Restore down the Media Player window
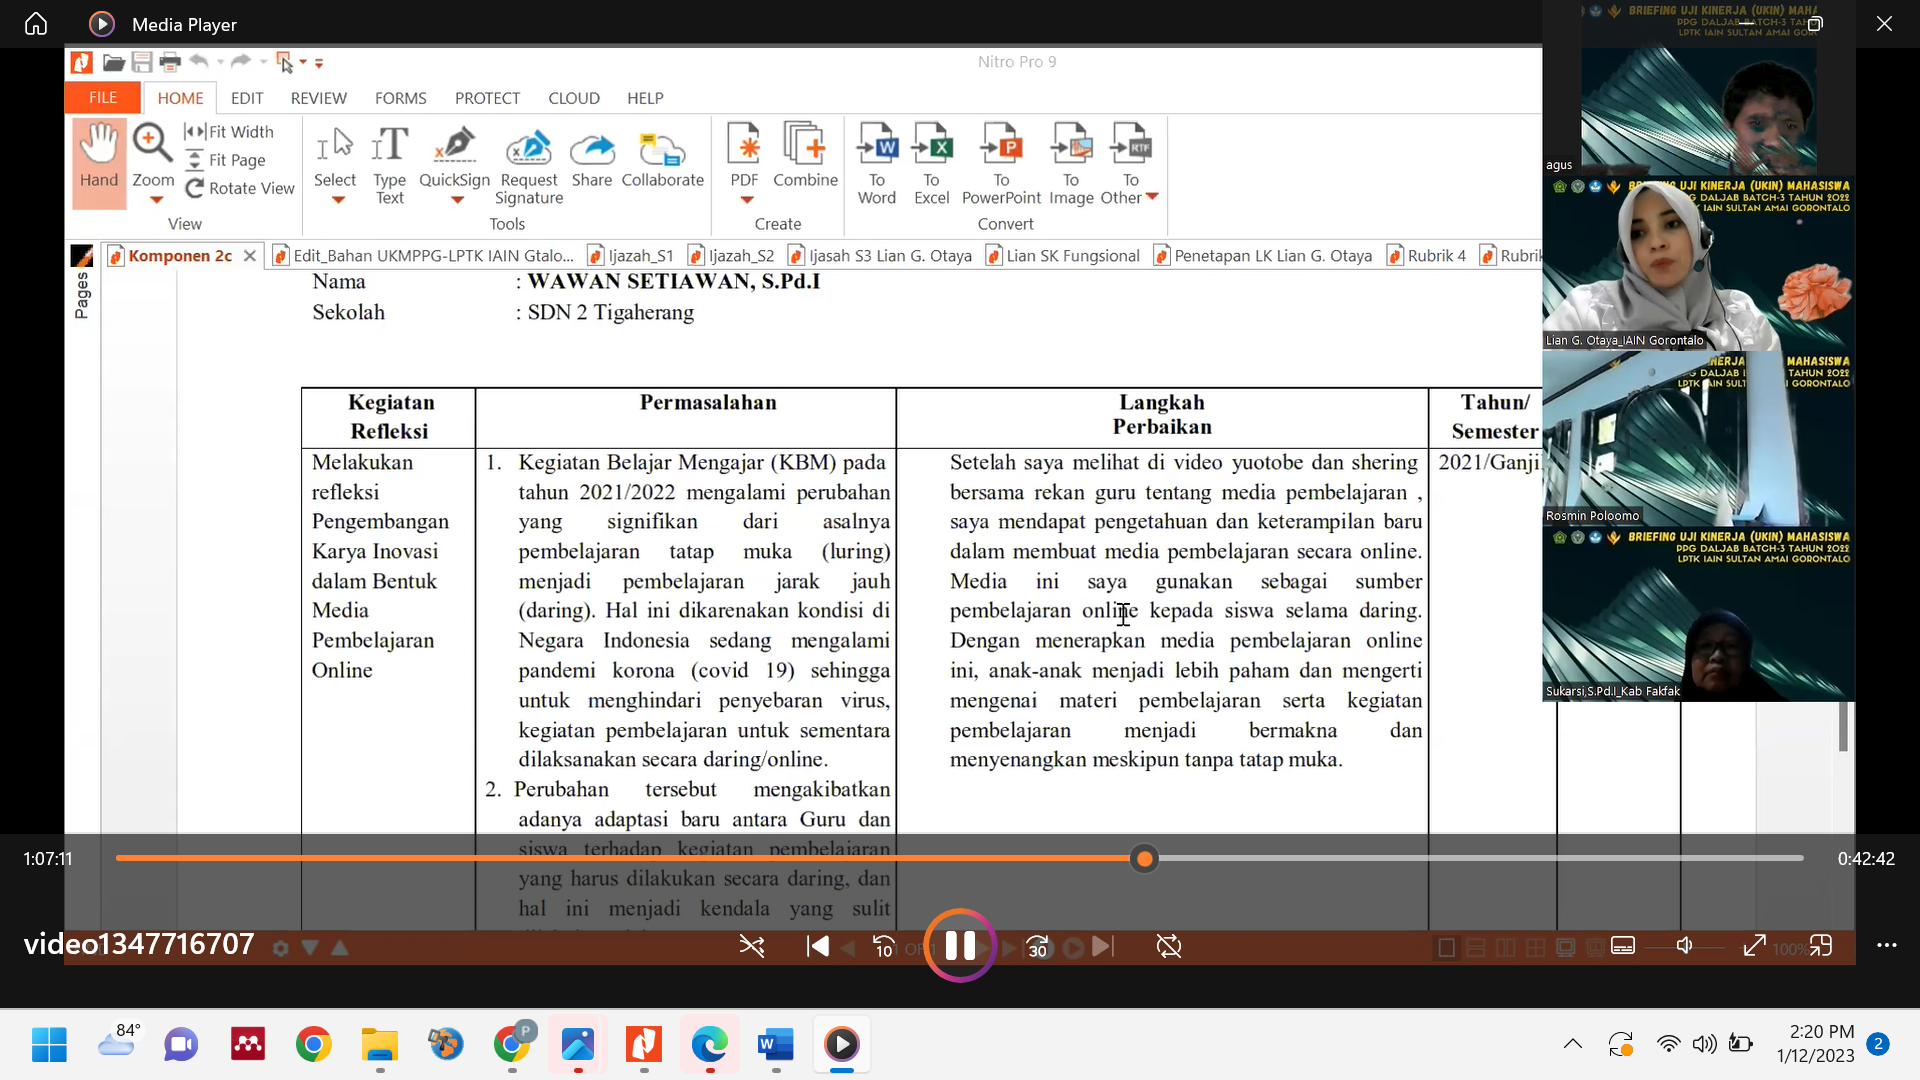This screenshot has width=1920, height=1080. pos(1815,24)
